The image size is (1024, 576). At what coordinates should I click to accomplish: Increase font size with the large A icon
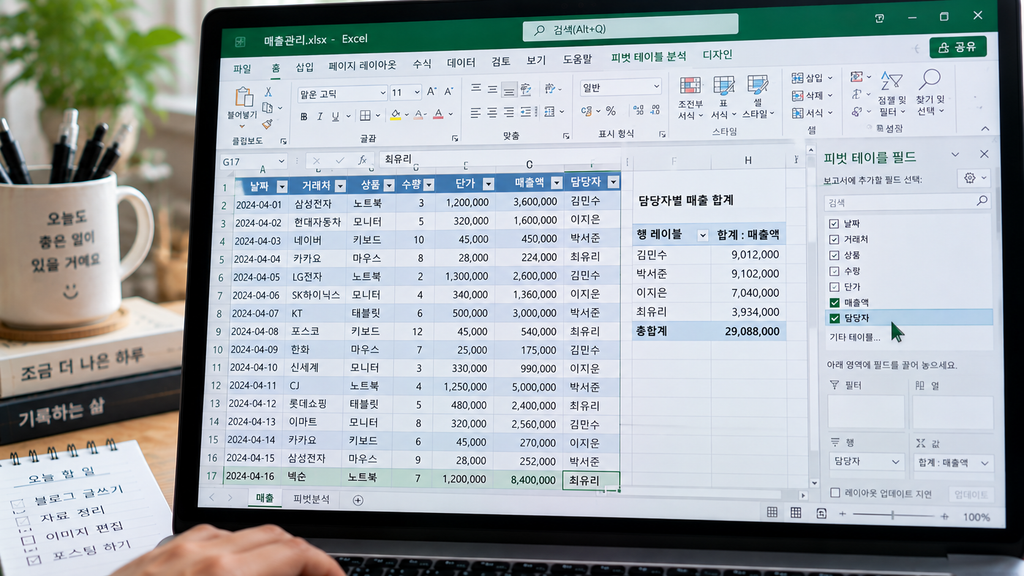432,91
